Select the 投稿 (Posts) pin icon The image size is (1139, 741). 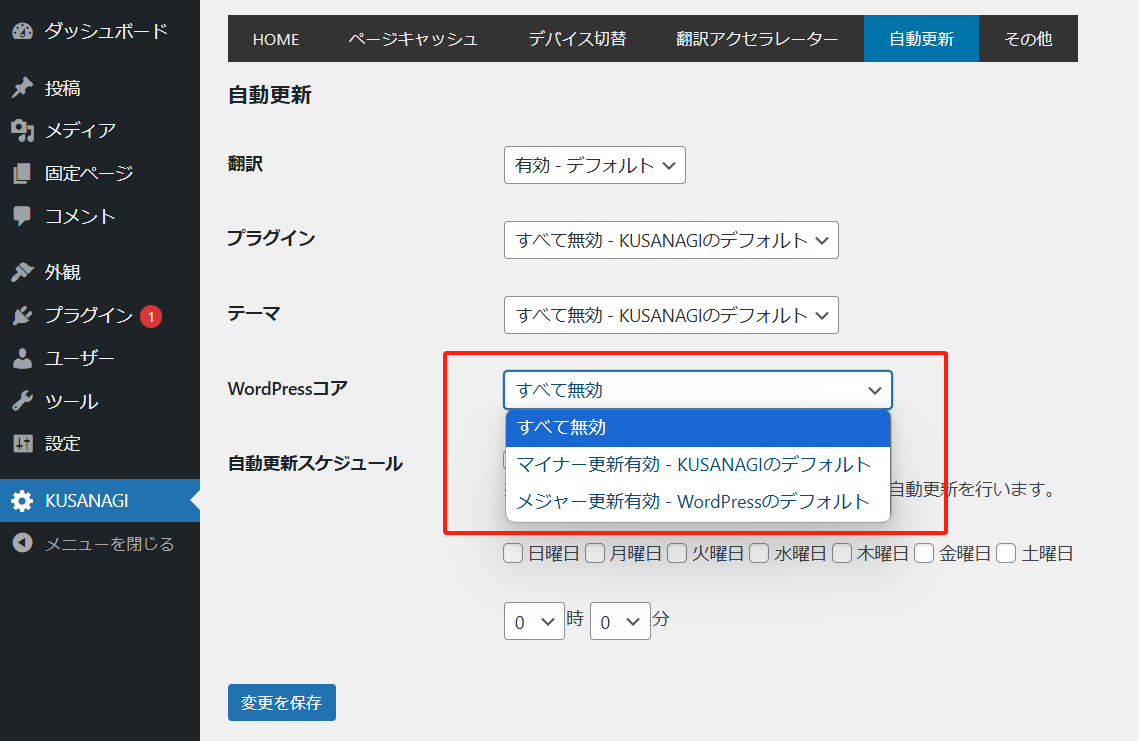(x=21, y=87)
